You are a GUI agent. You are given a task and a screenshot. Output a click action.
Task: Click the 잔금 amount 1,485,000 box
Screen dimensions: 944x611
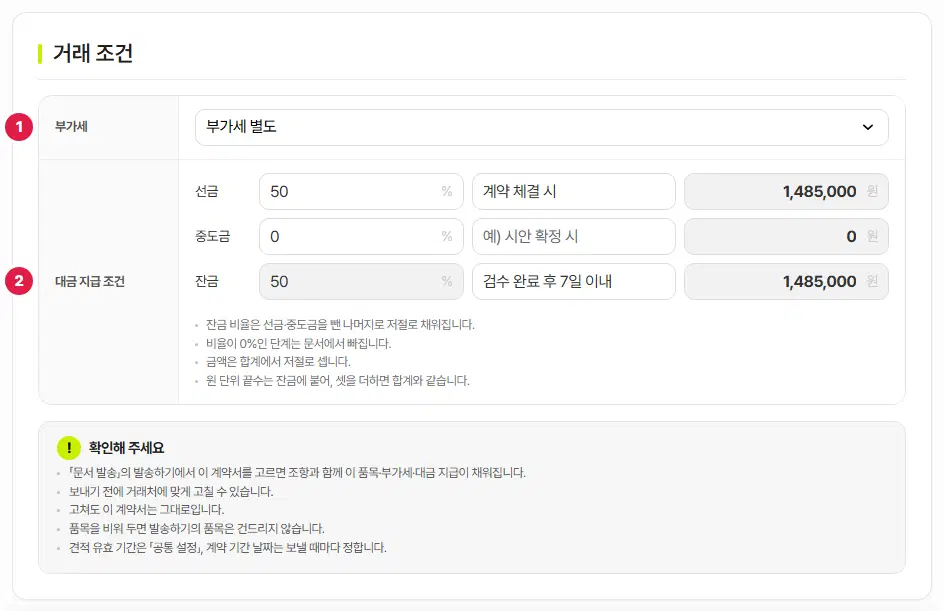tap(786, 281)
